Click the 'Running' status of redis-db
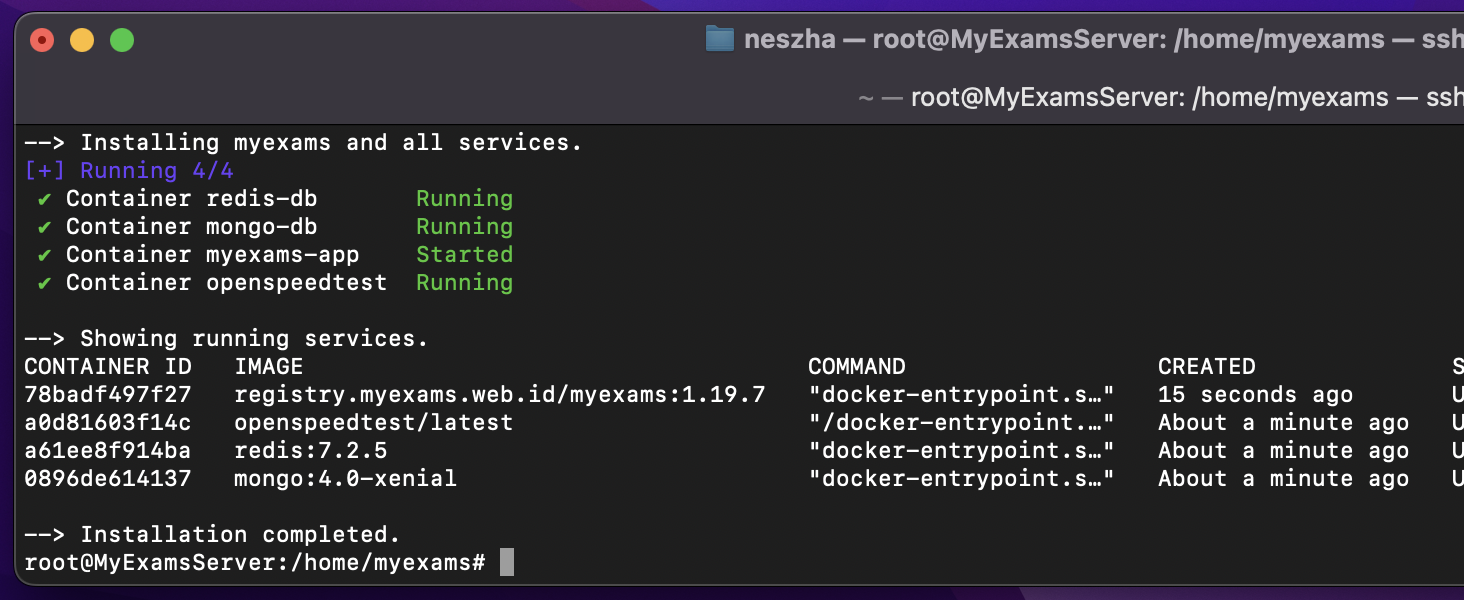Viewport: 1464px width, 600px height. (465, 199)
